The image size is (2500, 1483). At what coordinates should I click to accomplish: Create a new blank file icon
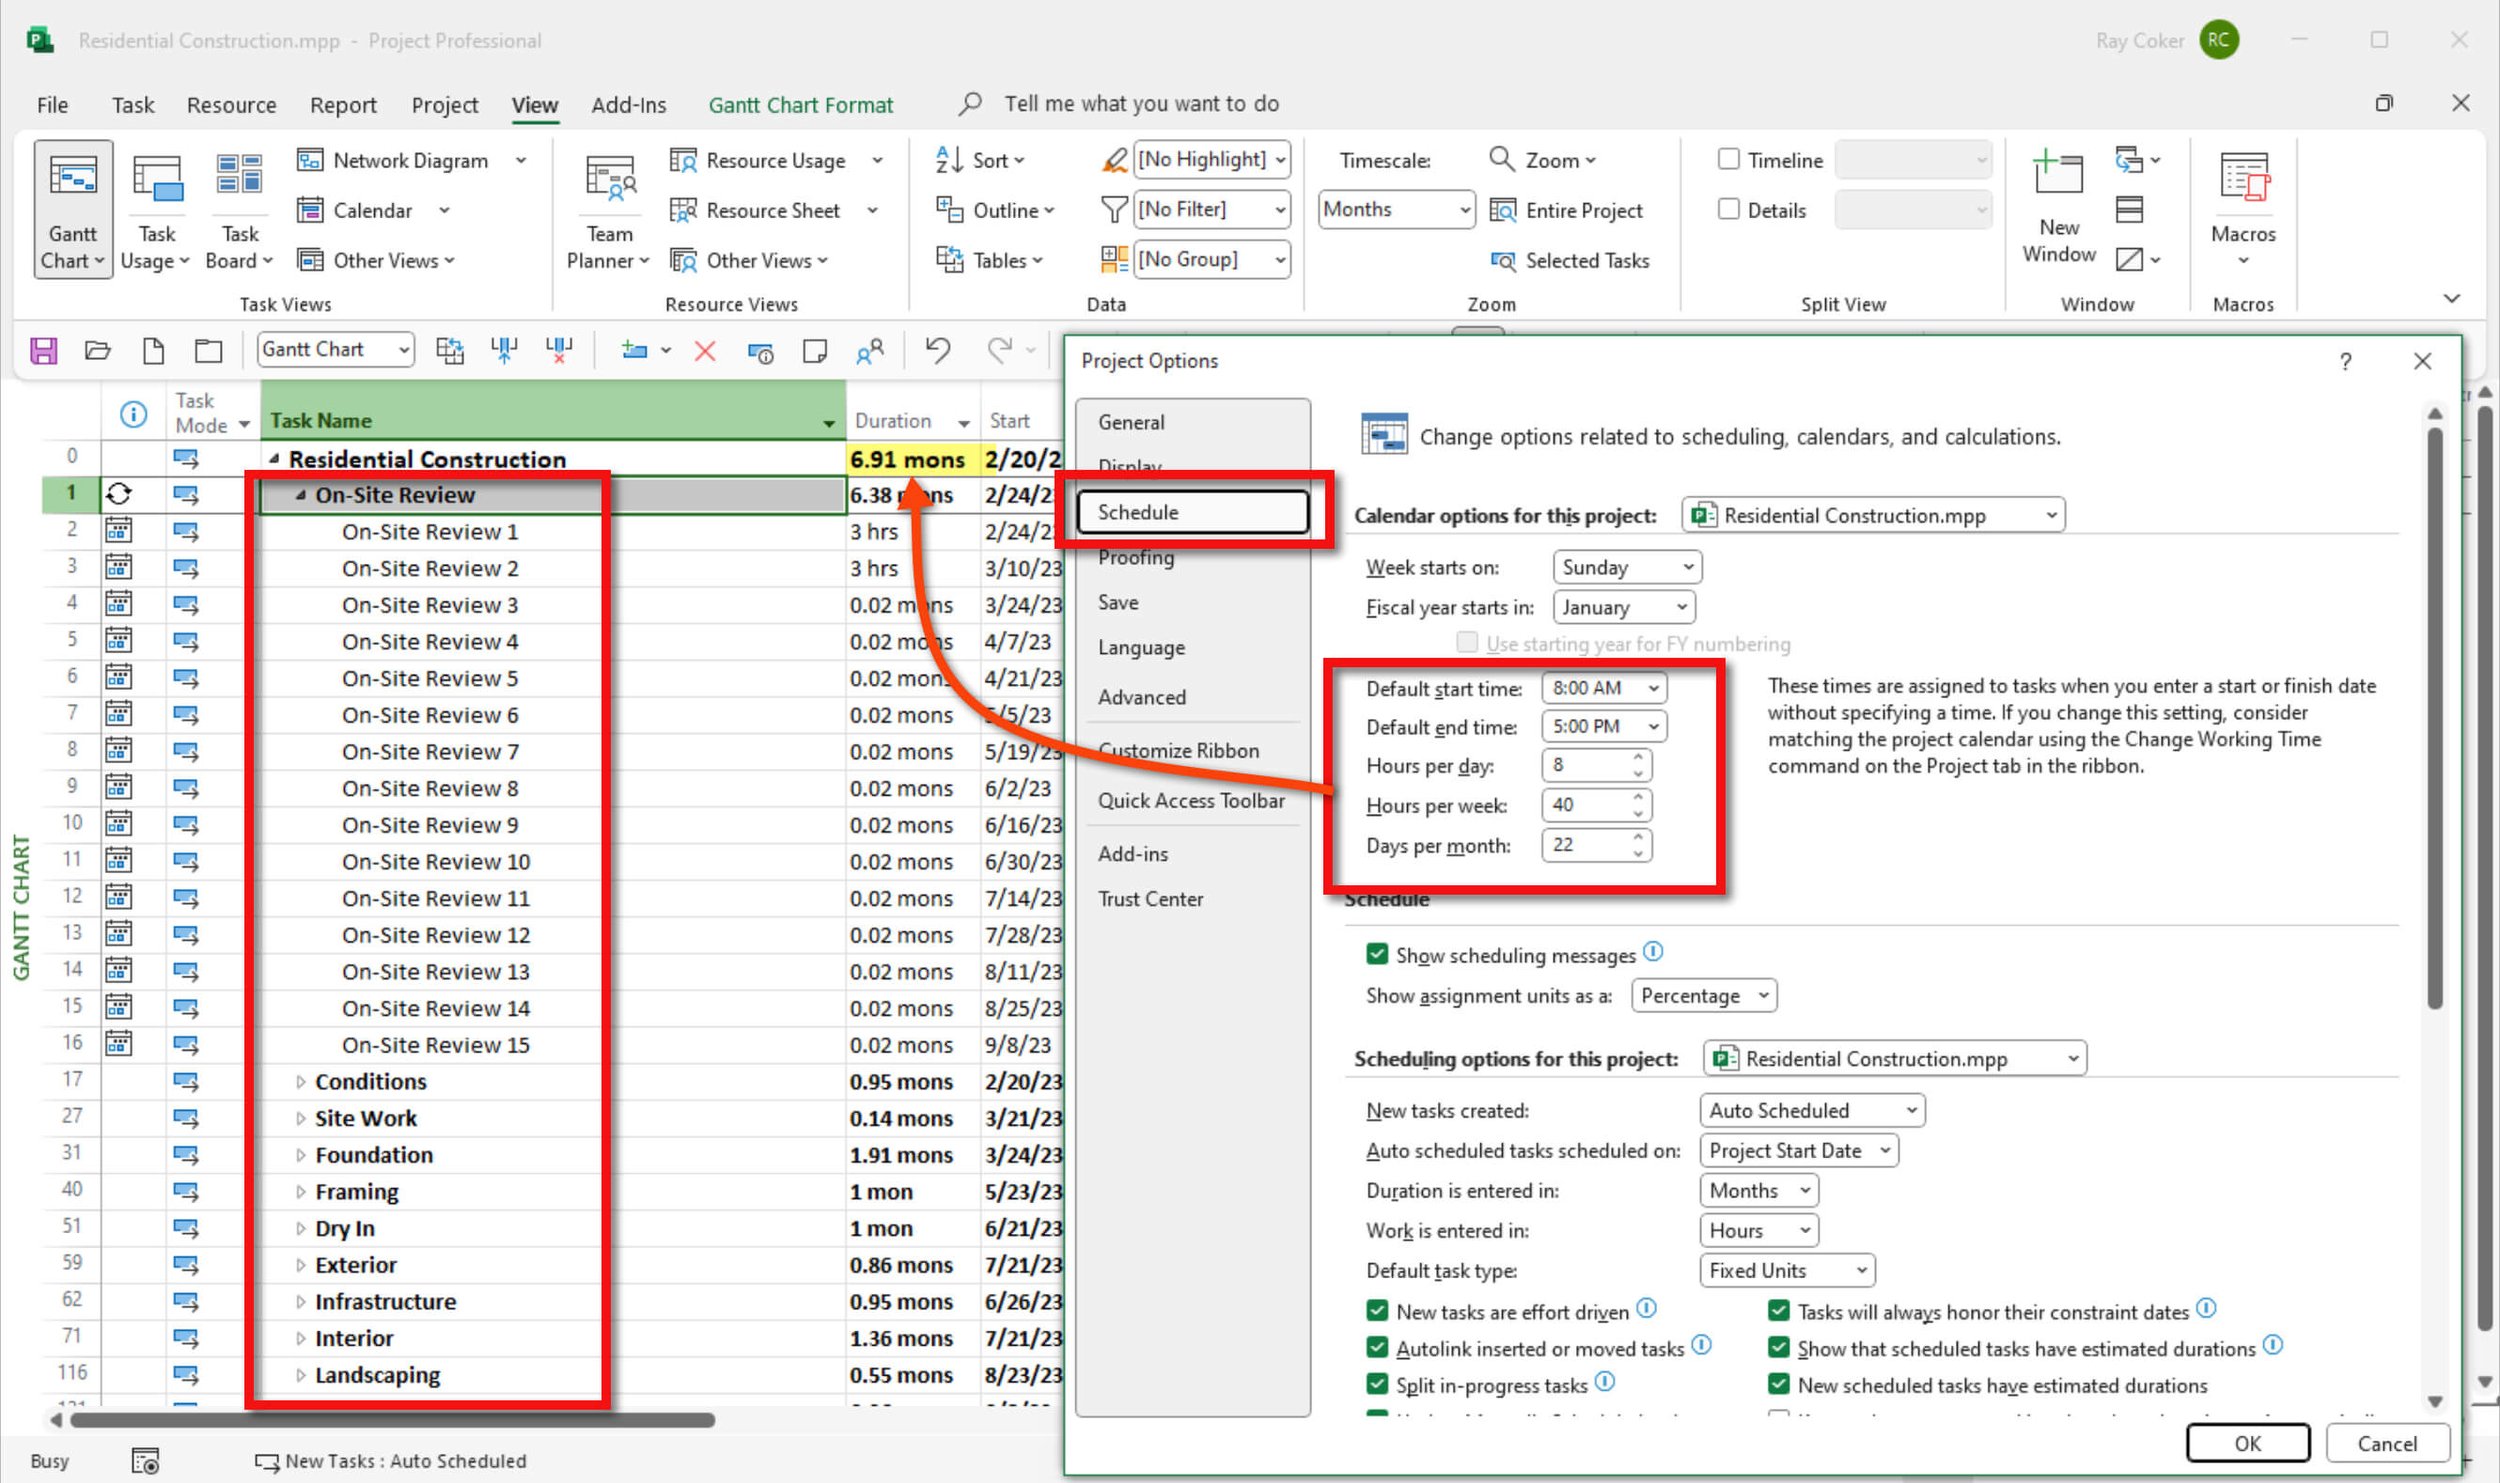tap(153, 350)
